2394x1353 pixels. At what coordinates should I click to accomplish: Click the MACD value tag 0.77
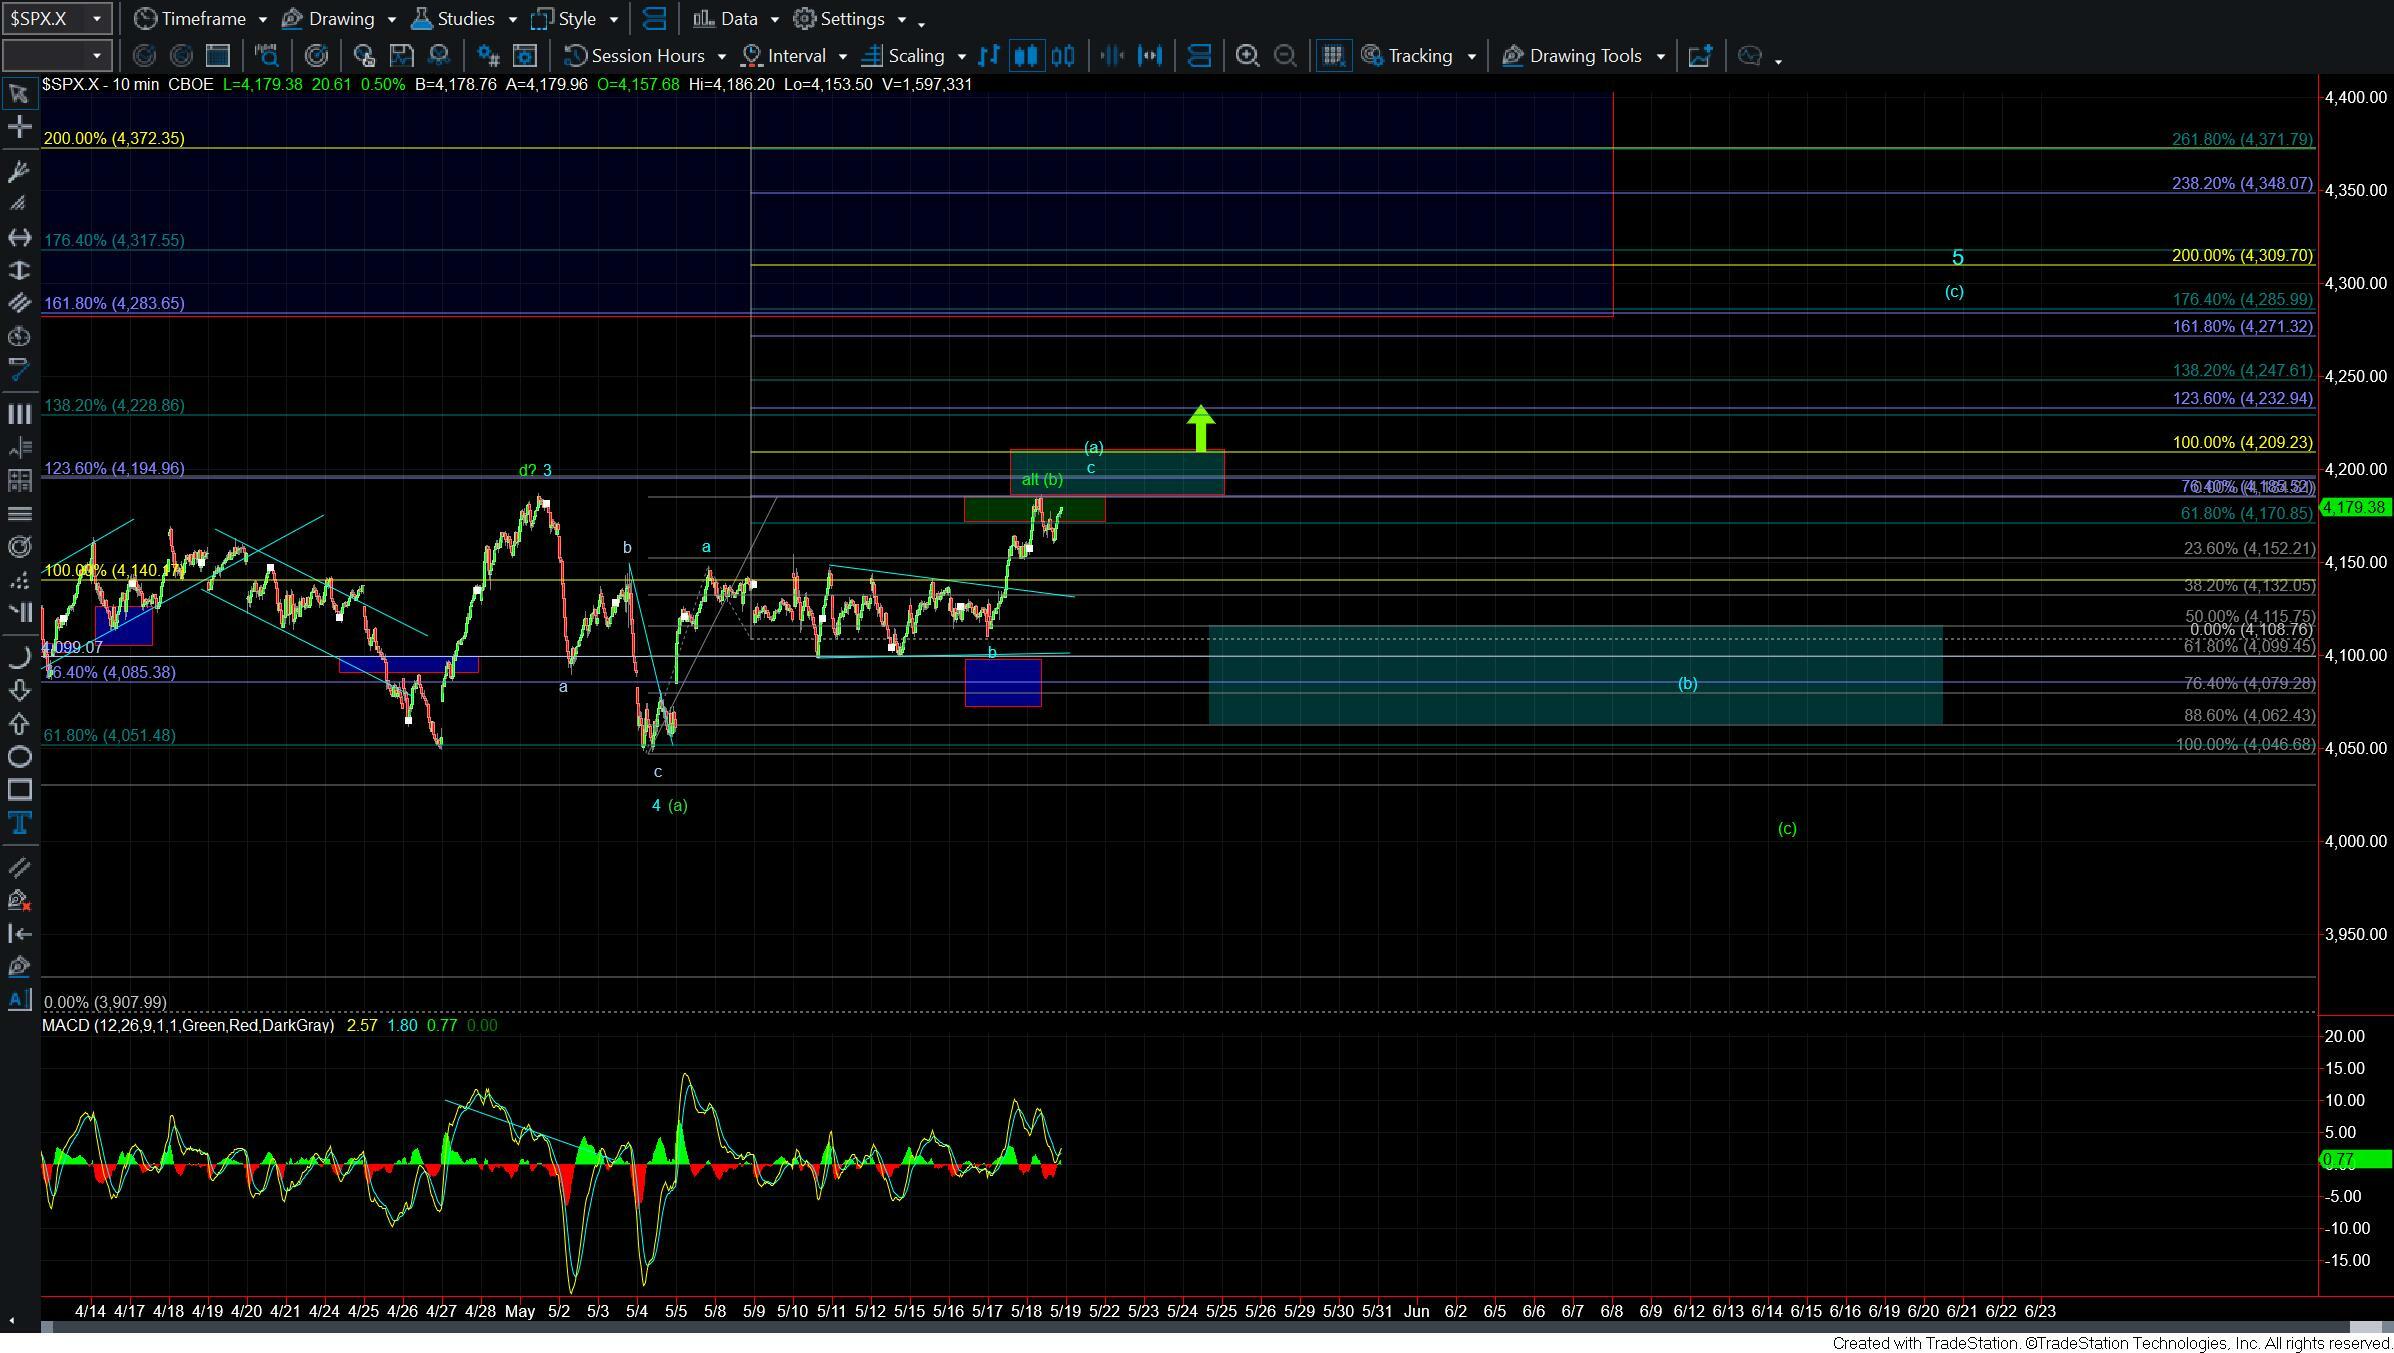(2354, 1160)
